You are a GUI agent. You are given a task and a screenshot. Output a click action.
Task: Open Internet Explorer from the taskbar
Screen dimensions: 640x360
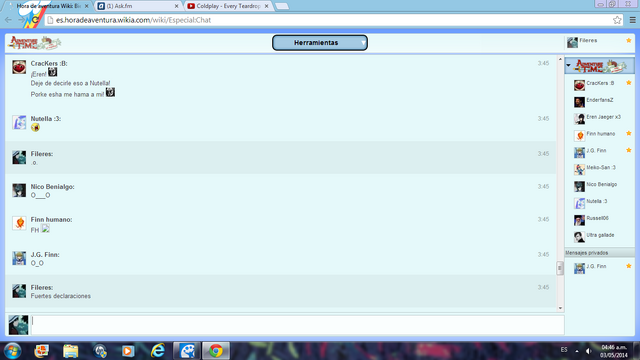pyautogui.click(x=158, y=351)
